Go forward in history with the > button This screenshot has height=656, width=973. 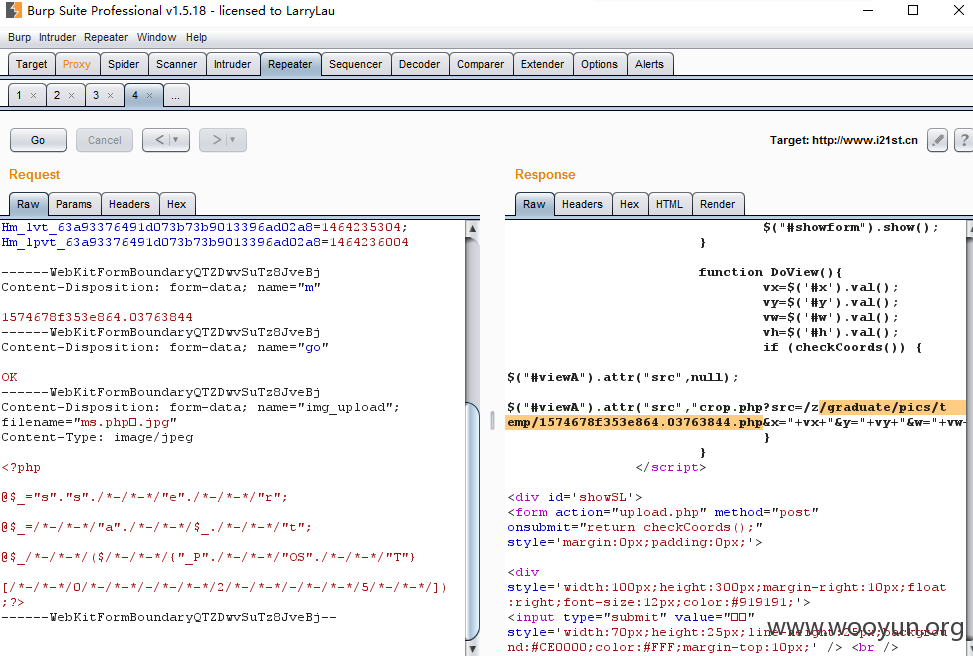(x=223, y=140)
